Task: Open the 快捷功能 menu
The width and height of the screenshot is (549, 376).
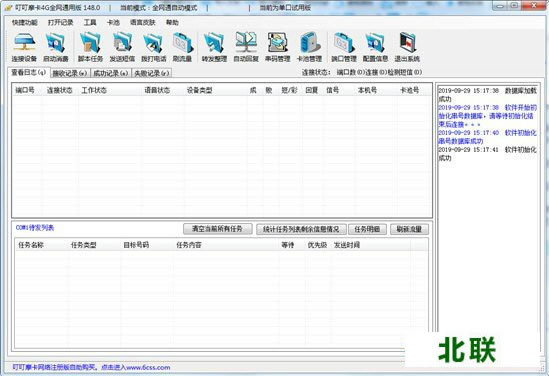Action: point(25,22)
